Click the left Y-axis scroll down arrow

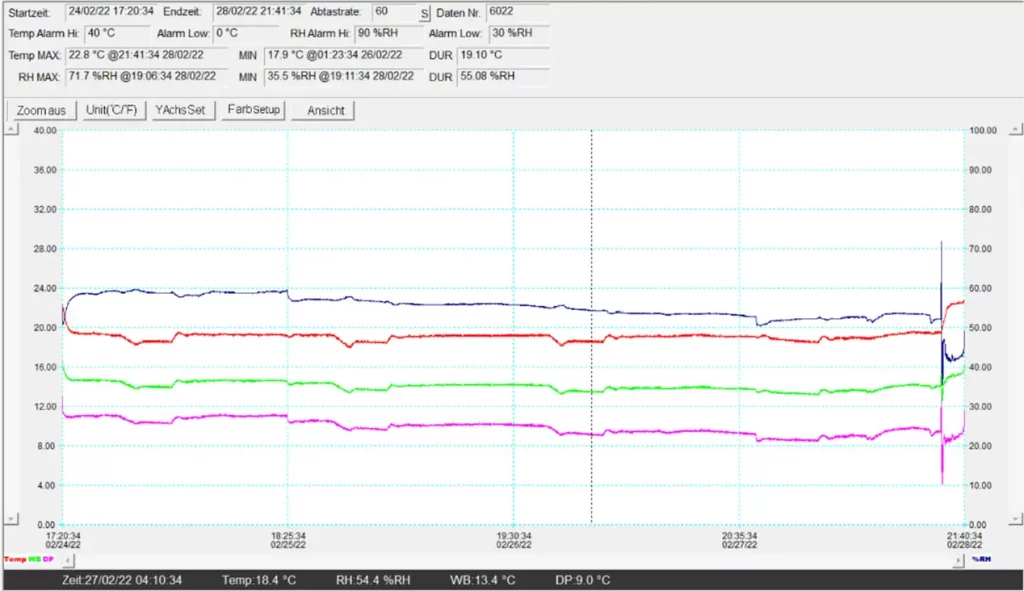[12, 519]
